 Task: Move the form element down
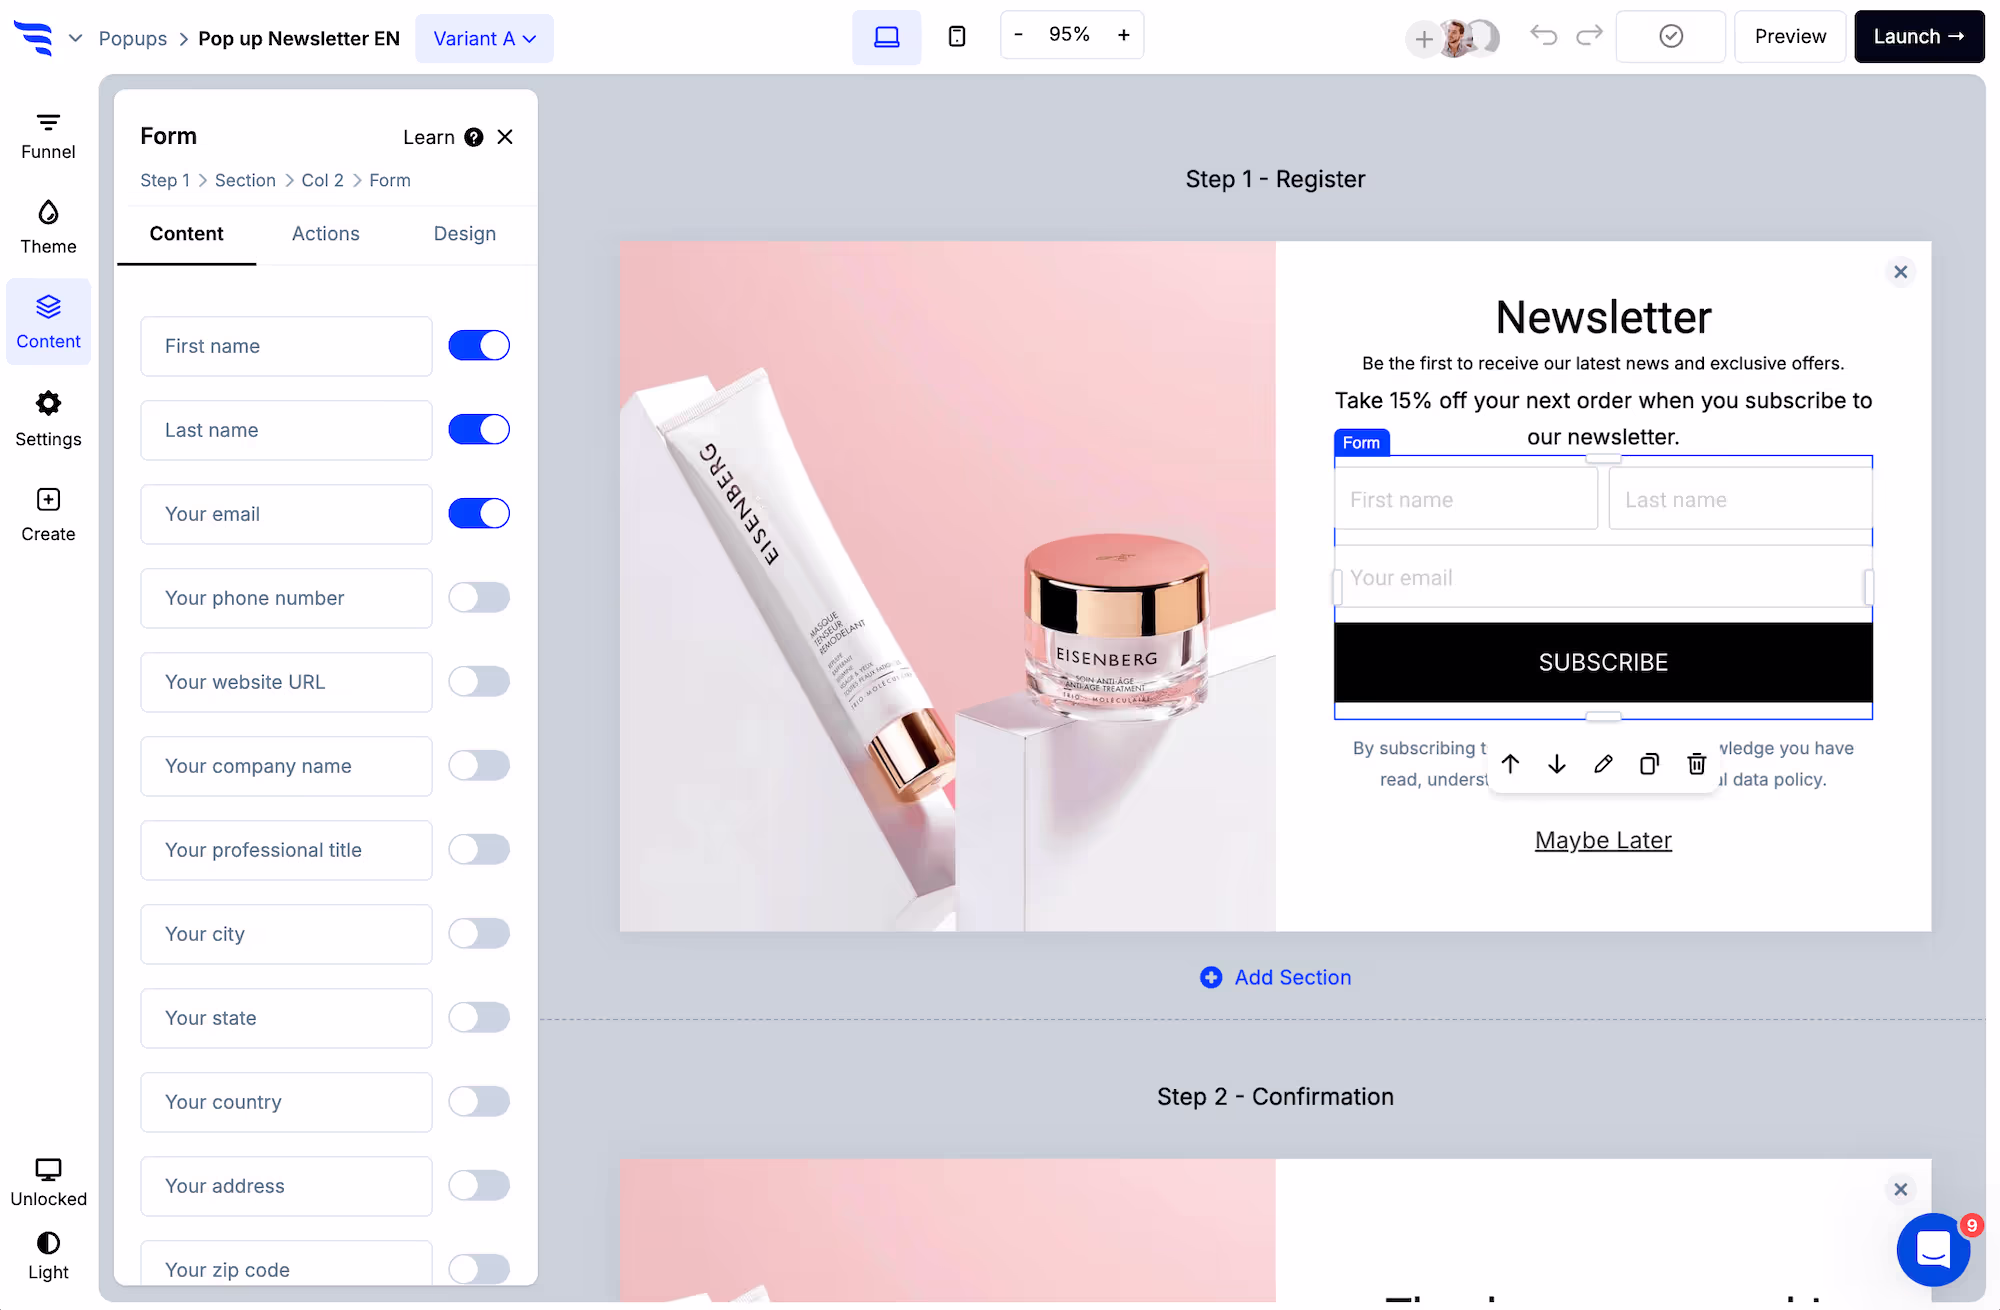pos(1557,764)
